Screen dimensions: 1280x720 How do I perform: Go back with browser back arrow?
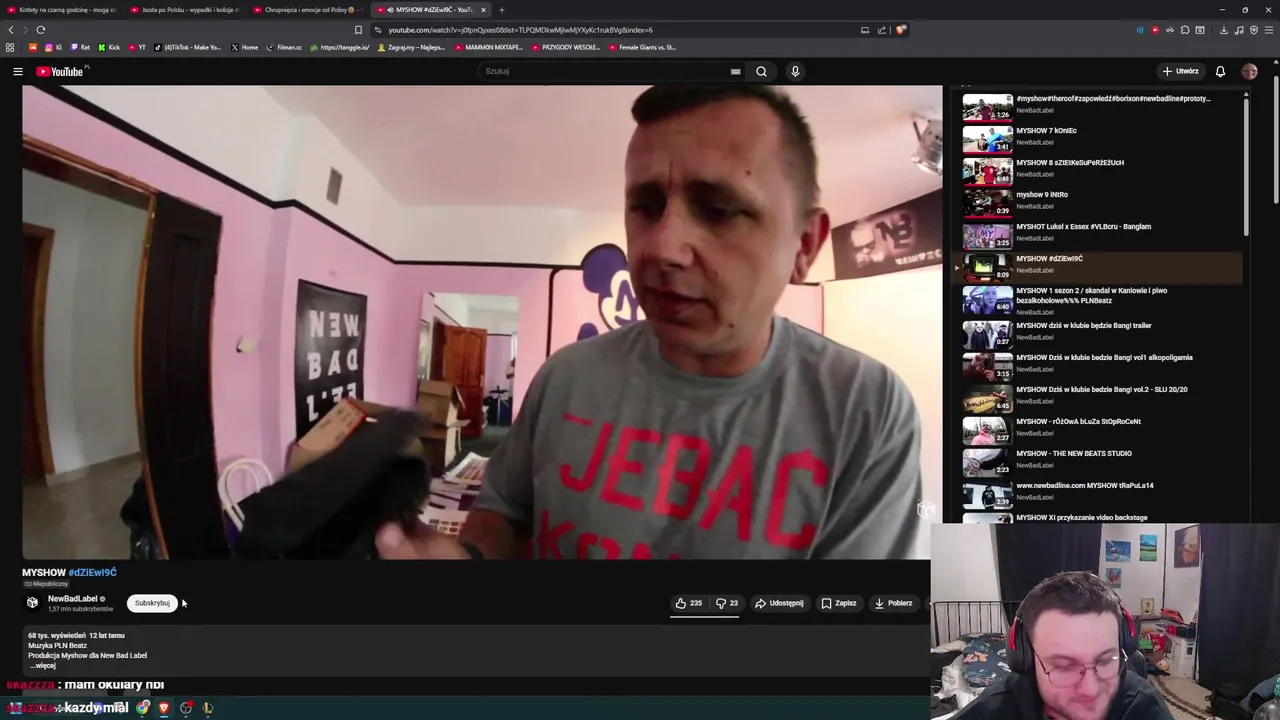pyautogui.click(x=11, y=30)
